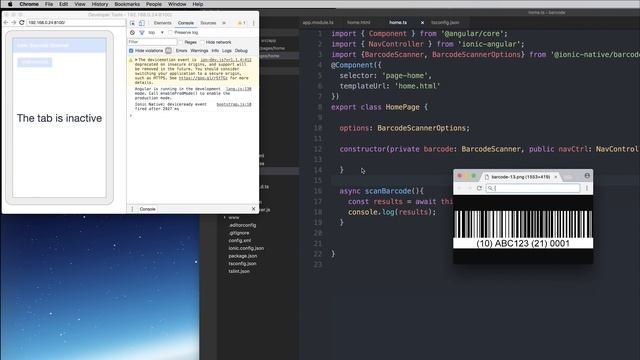The image size is (640, 360).
Task: Uncheck the Hide violations checkbox
Action: 131,51
